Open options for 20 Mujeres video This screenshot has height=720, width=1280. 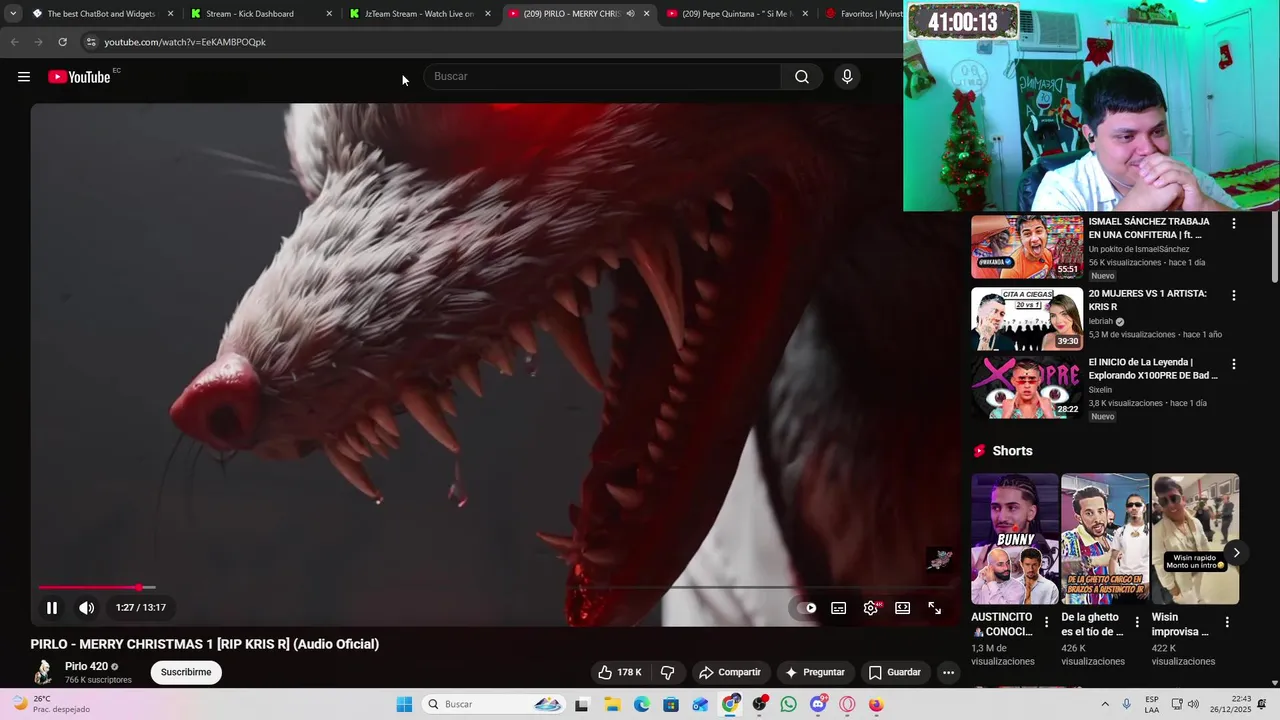pos(1233,296)
